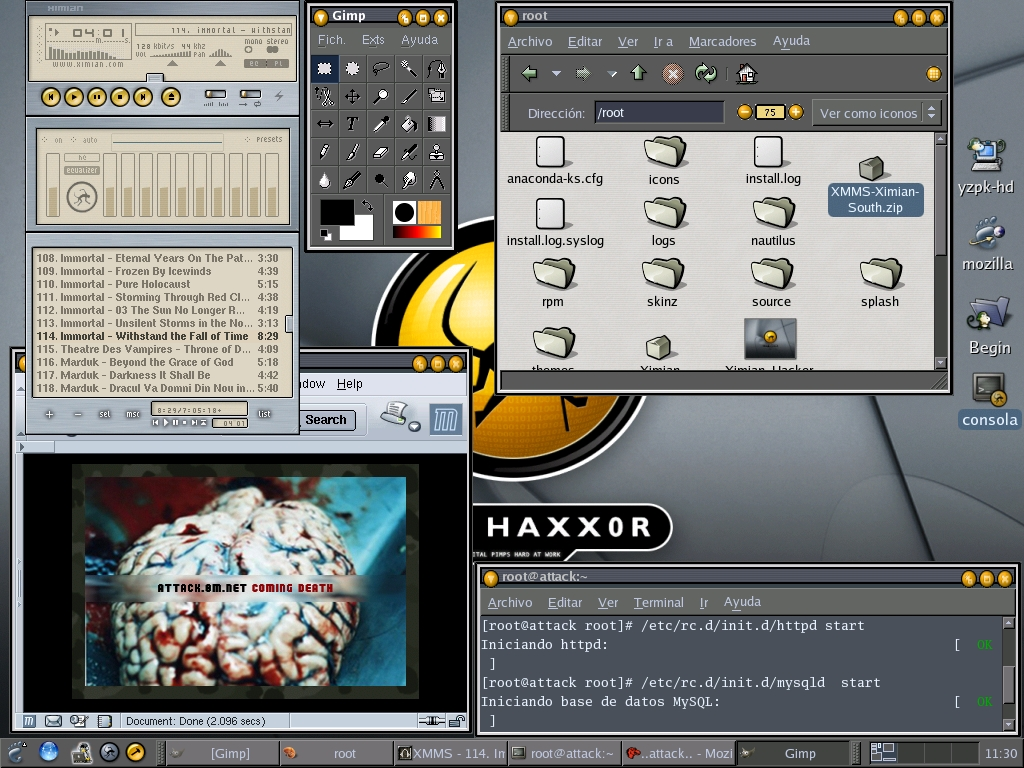Click the Mozilla print icon
Screen dimensions: 1024x768
(394, 414)
